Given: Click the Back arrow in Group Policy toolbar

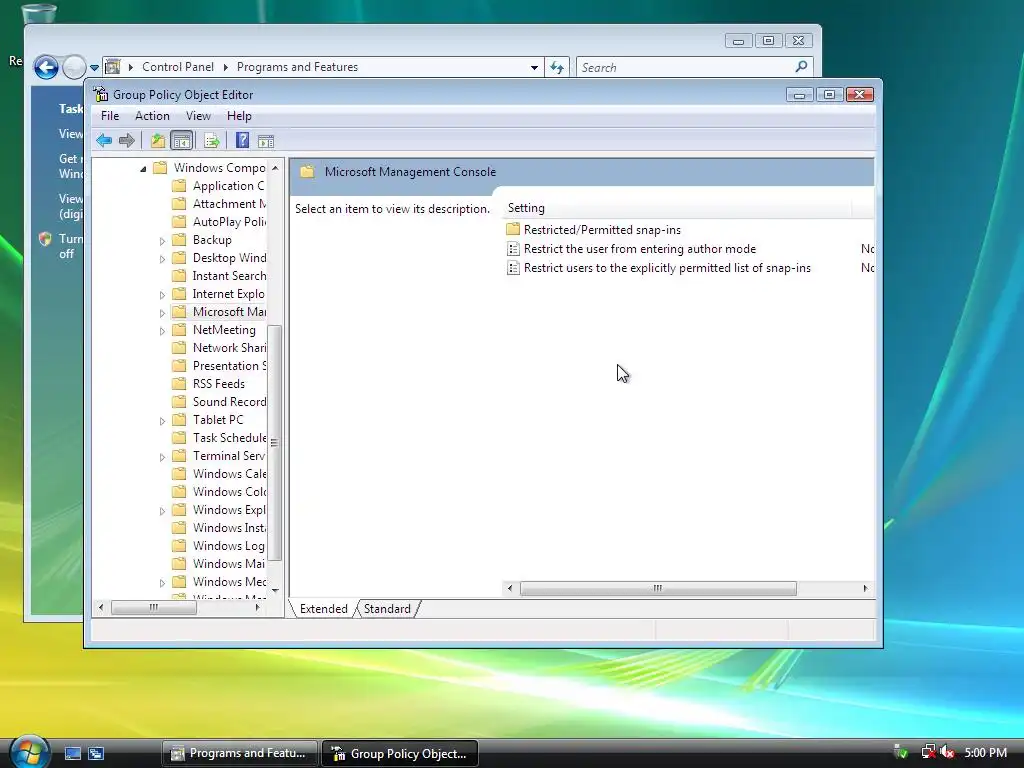Looking at the screenshot, I should click(x=104, y=140).
